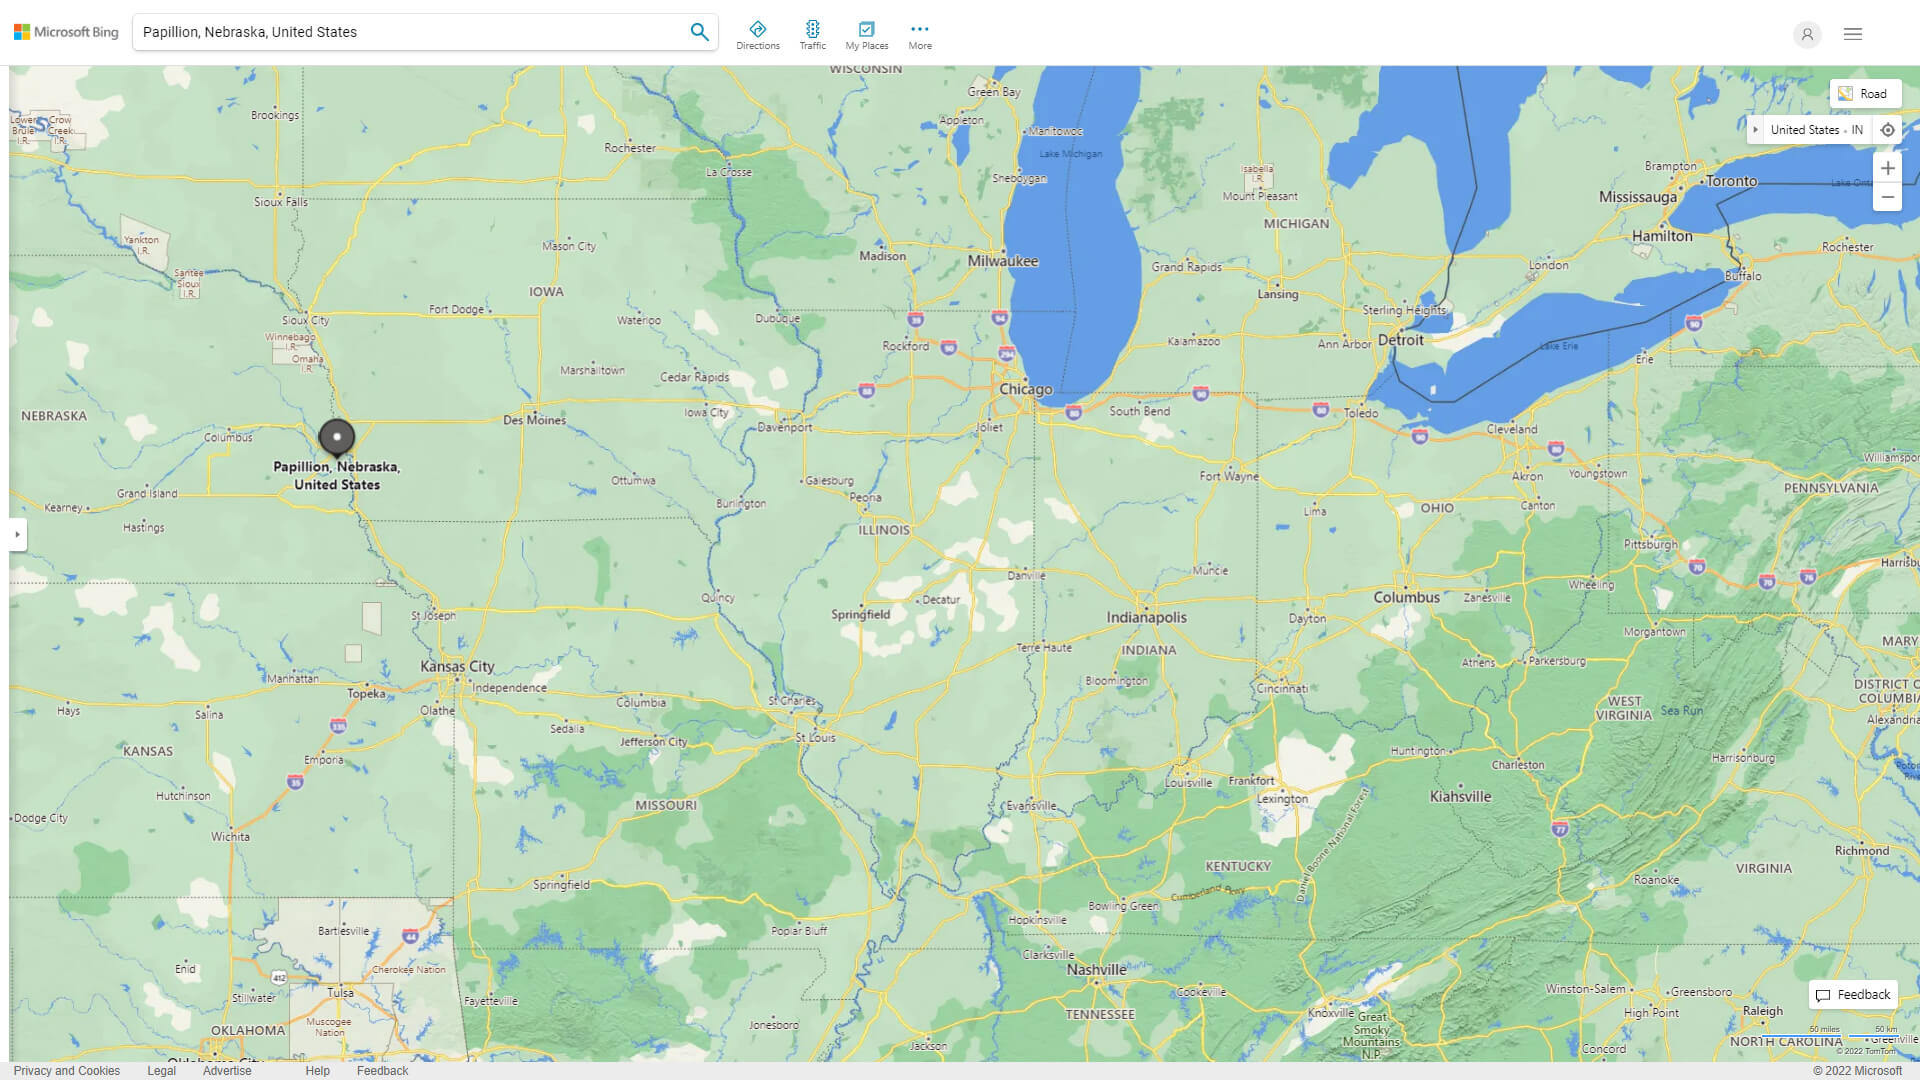Viewport: 1920px width, 1080px height.
Task: Zoom in using the plus button
Action: (x=1888, y=168)
